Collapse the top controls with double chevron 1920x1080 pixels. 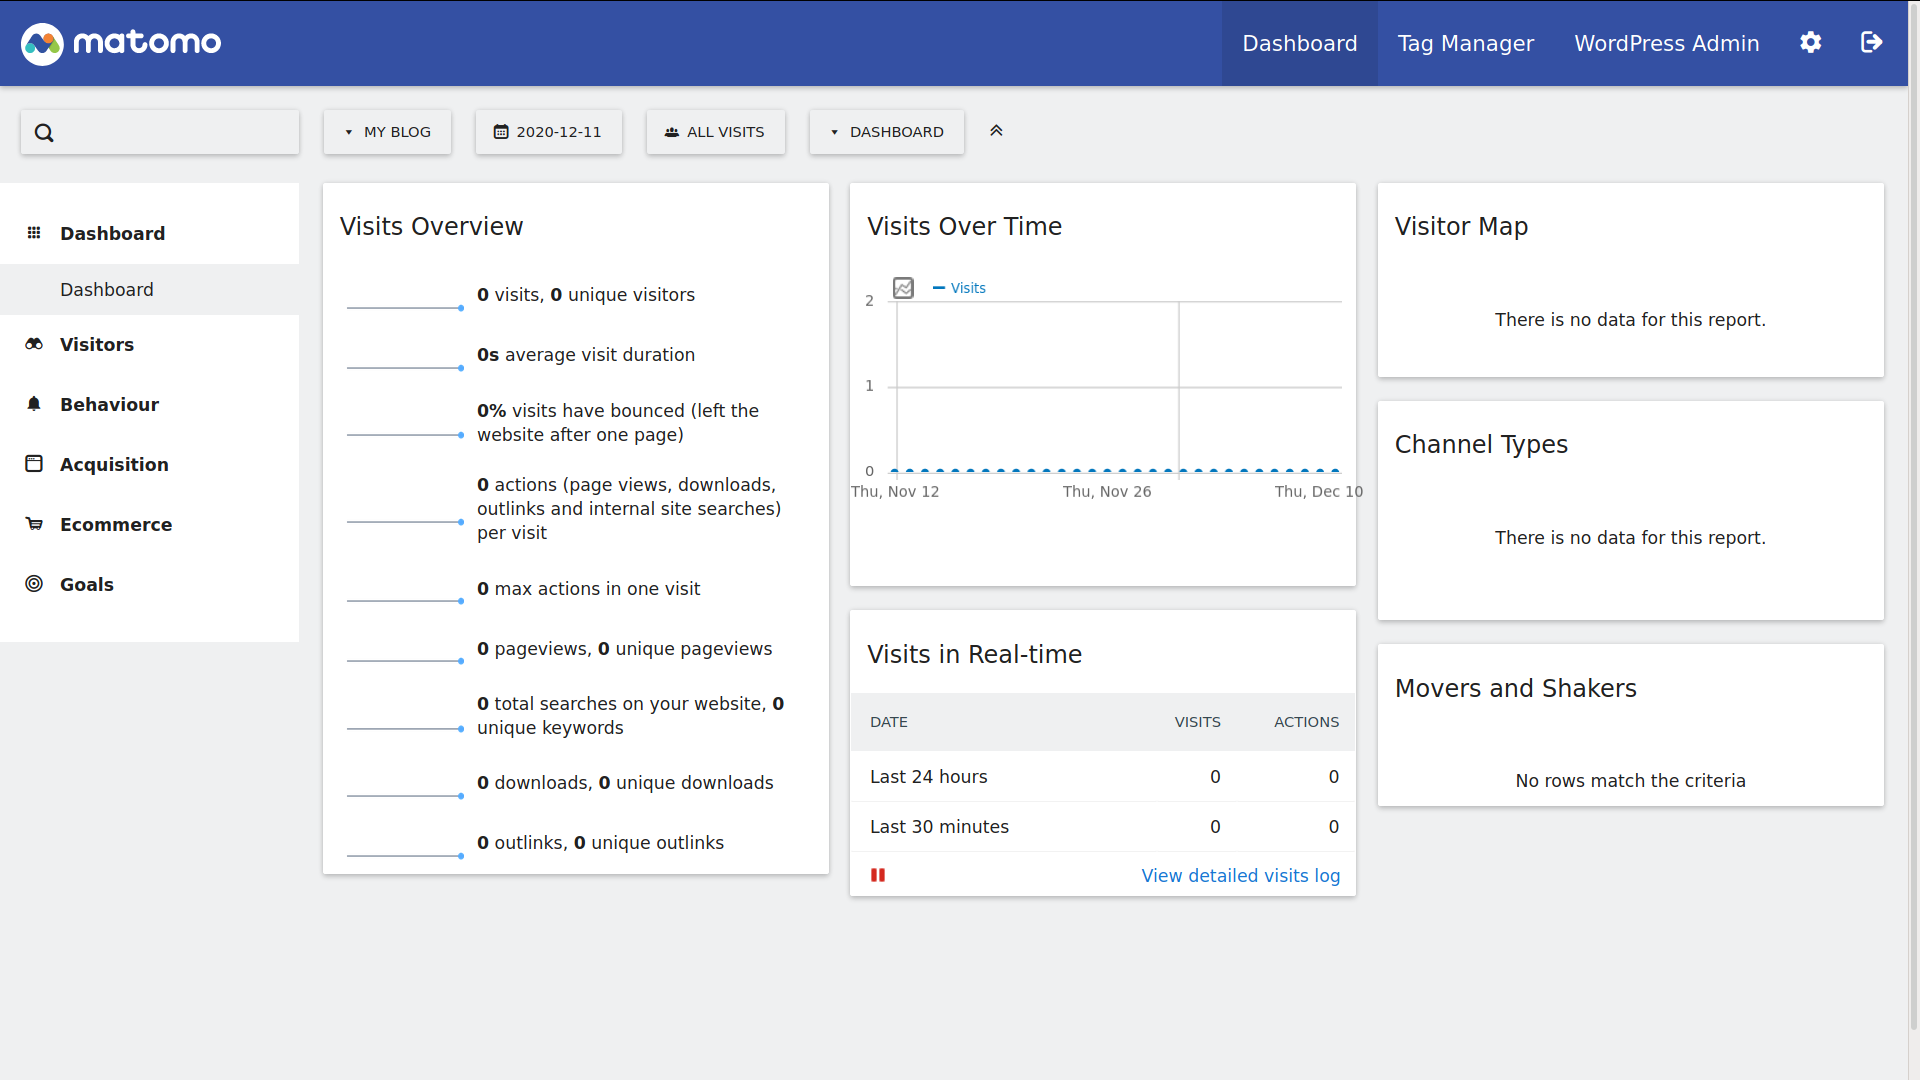click(996, 131)
